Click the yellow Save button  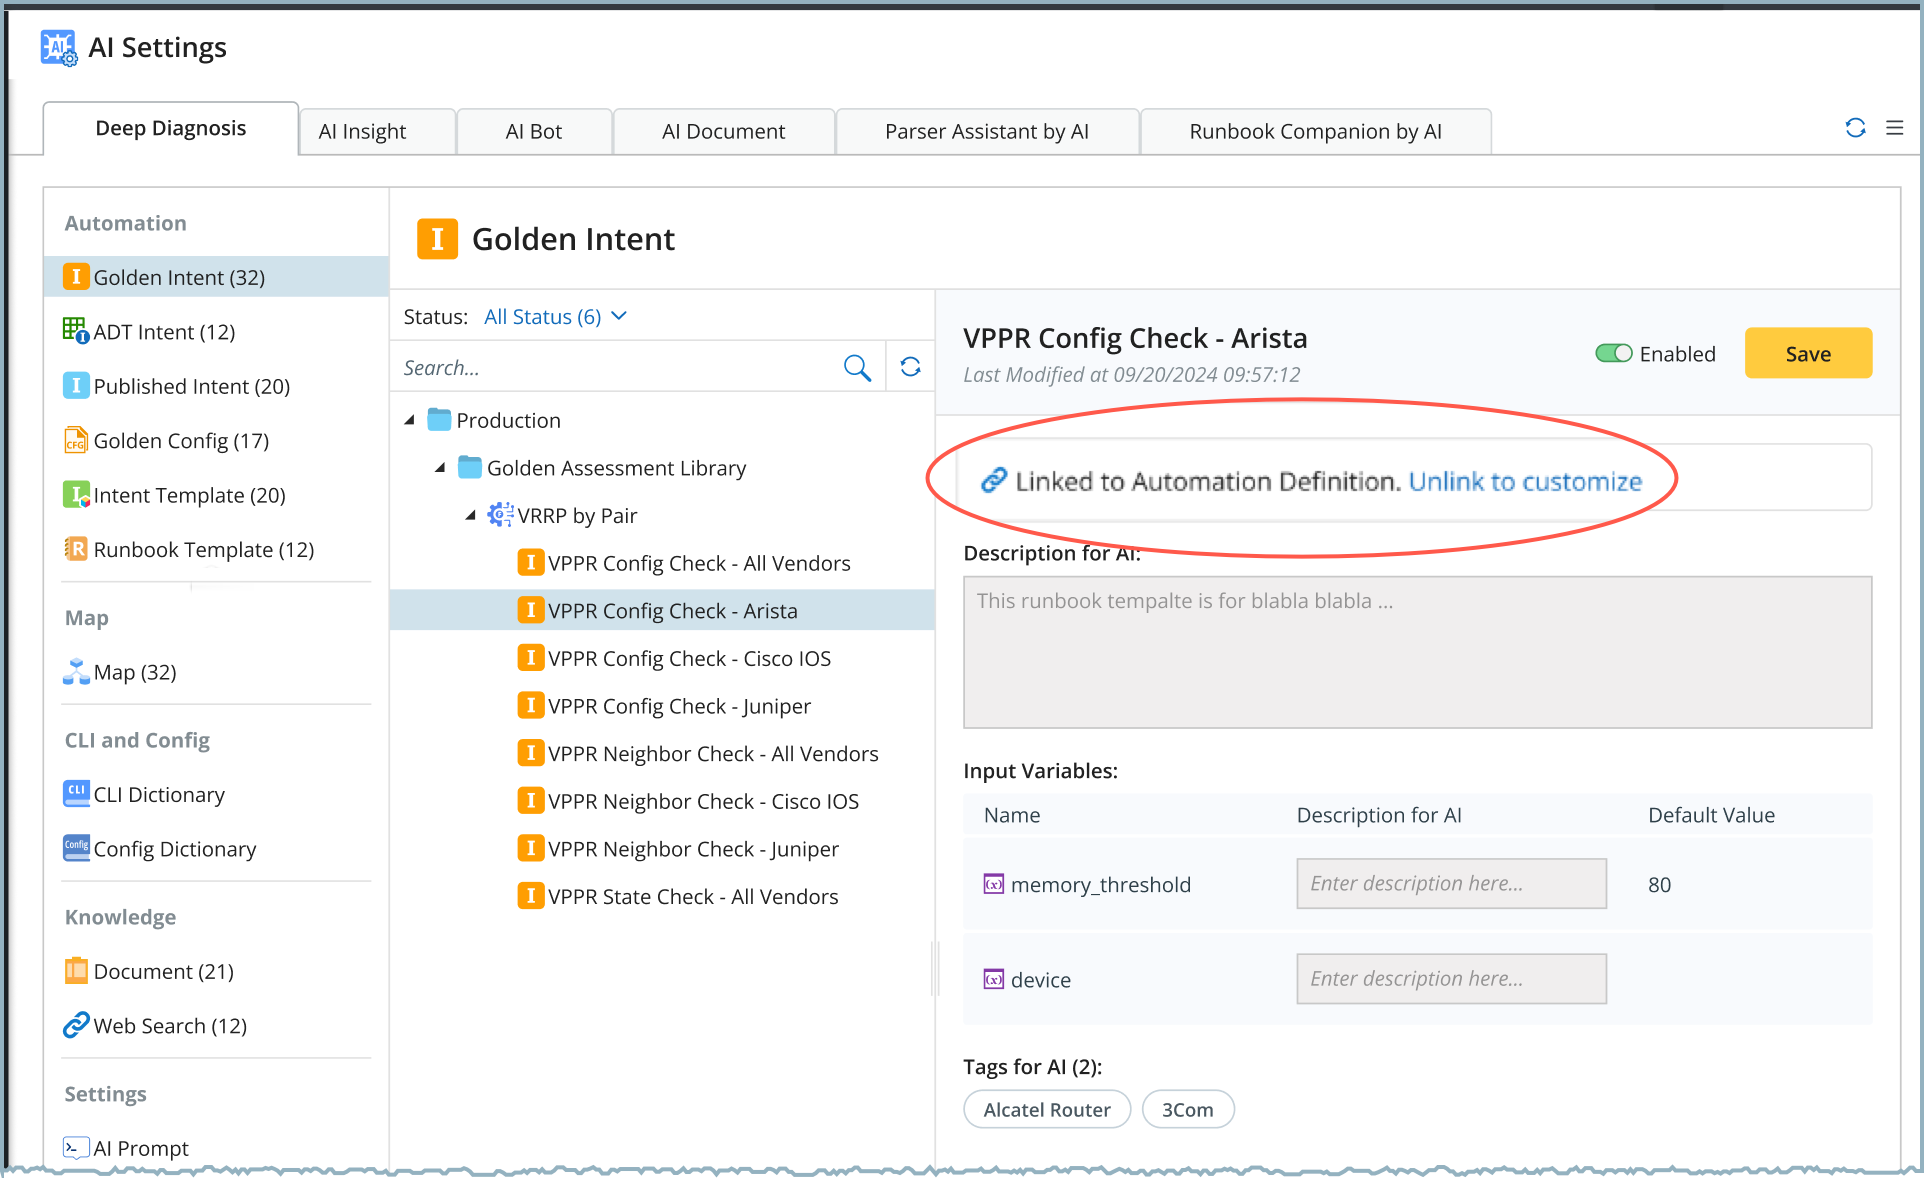1807,354
